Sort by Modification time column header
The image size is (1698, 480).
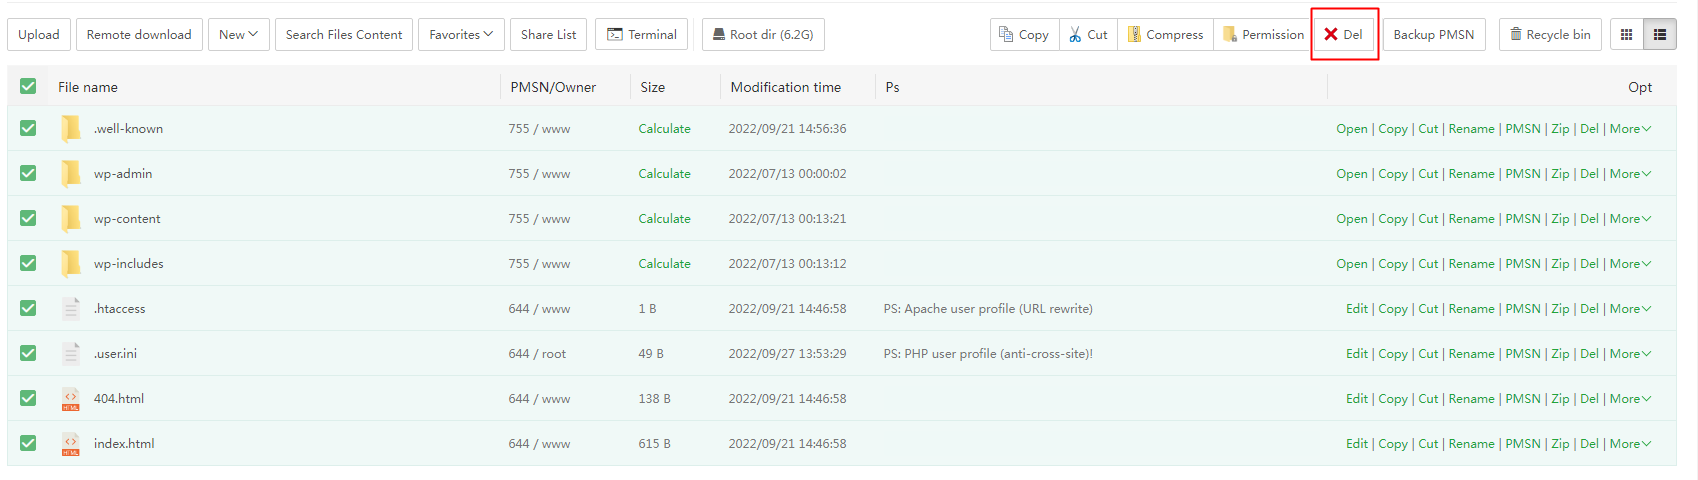click(785, 88)
